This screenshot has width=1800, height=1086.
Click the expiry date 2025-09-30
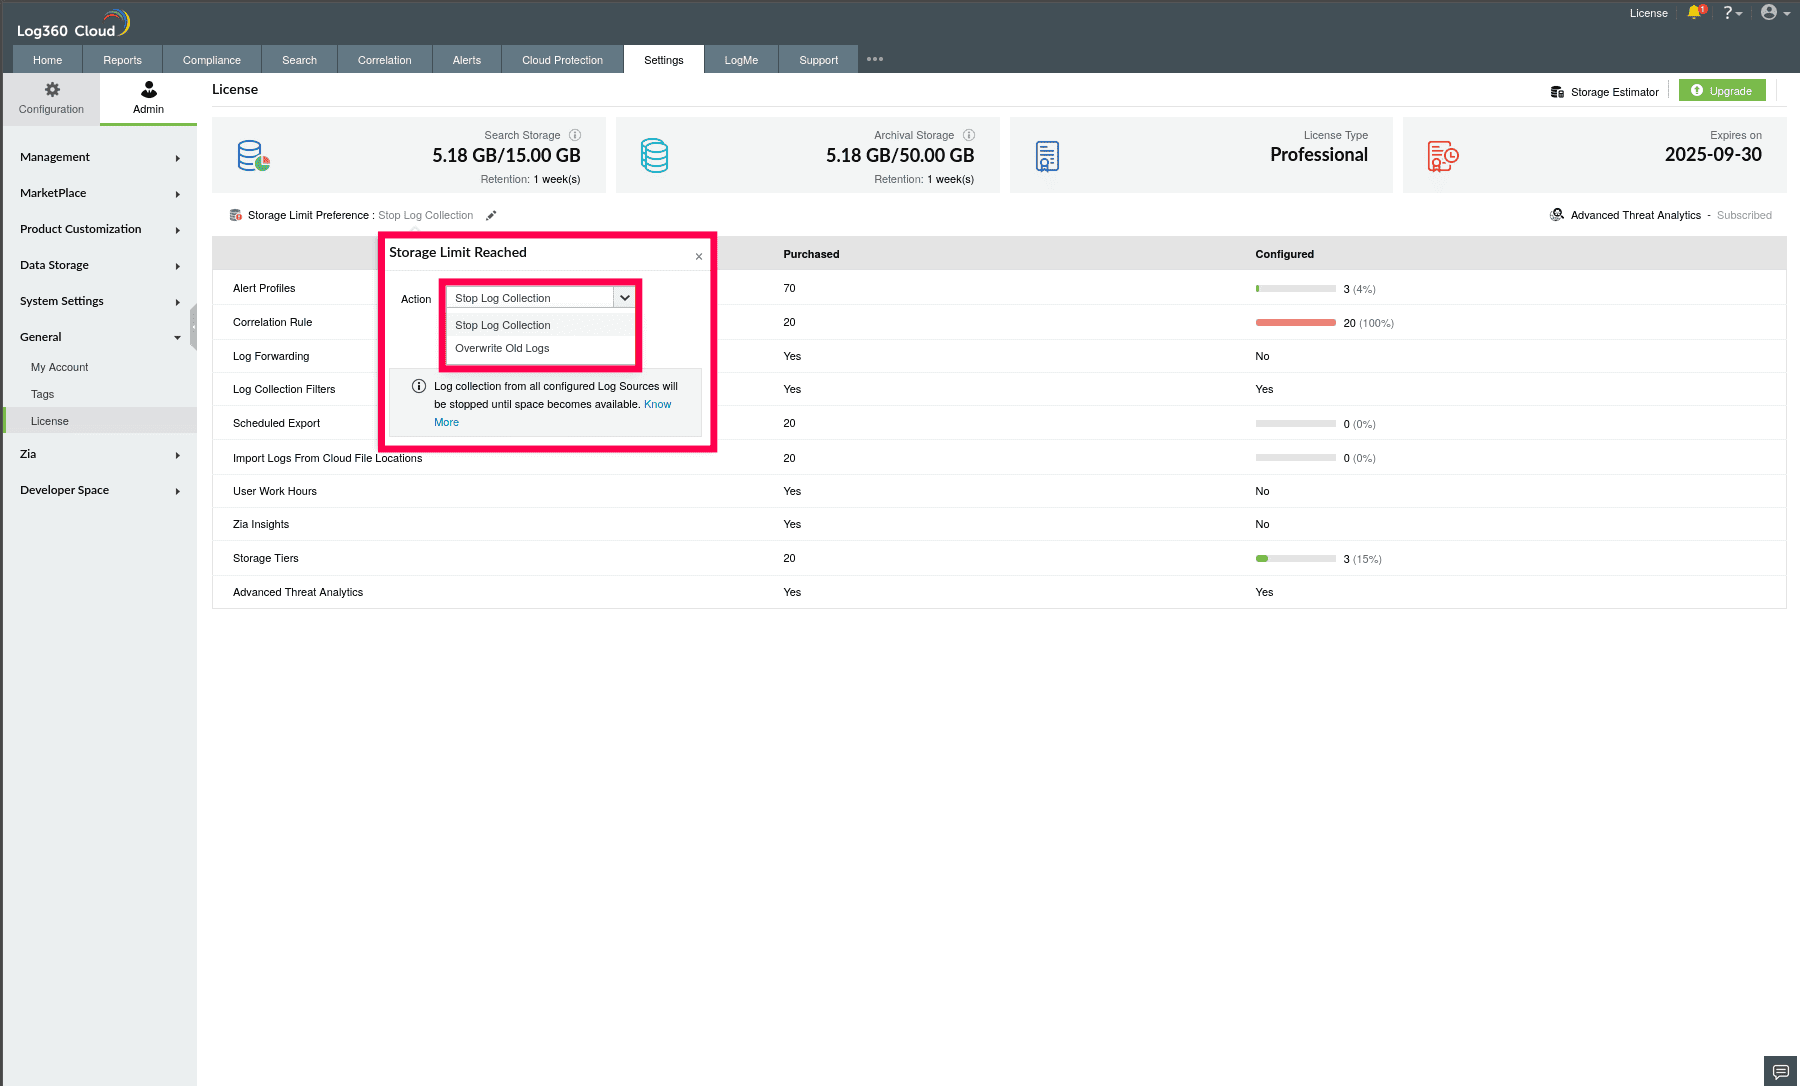coord(1713,155)
